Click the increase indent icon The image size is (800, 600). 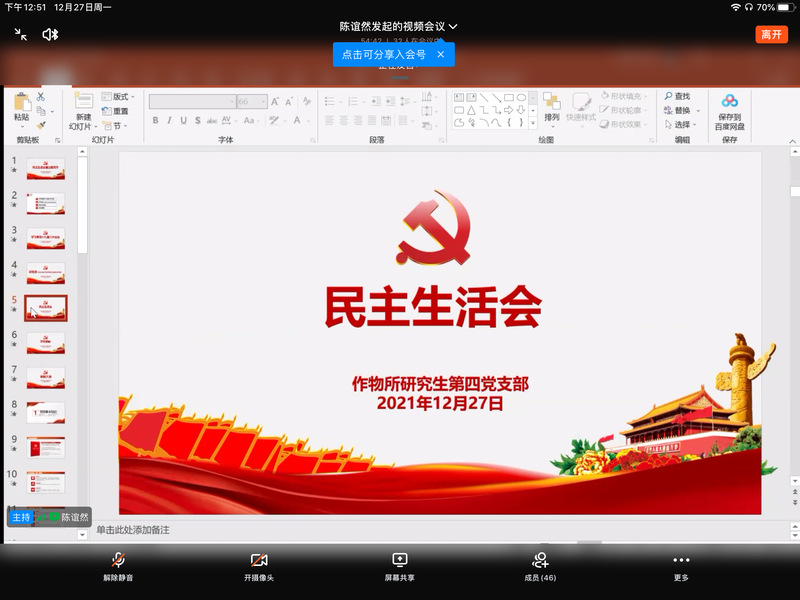click(x=390, y=102)
